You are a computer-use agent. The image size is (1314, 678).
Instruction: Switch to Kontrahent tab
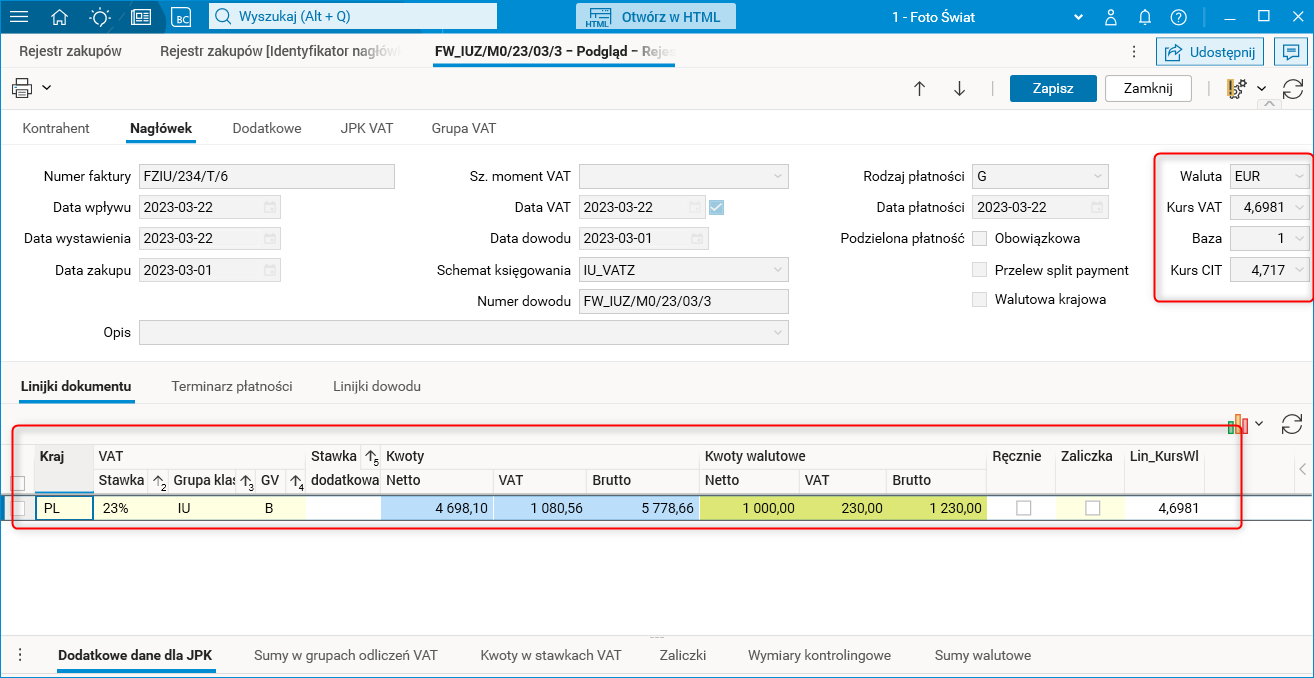tap(56, 128)
